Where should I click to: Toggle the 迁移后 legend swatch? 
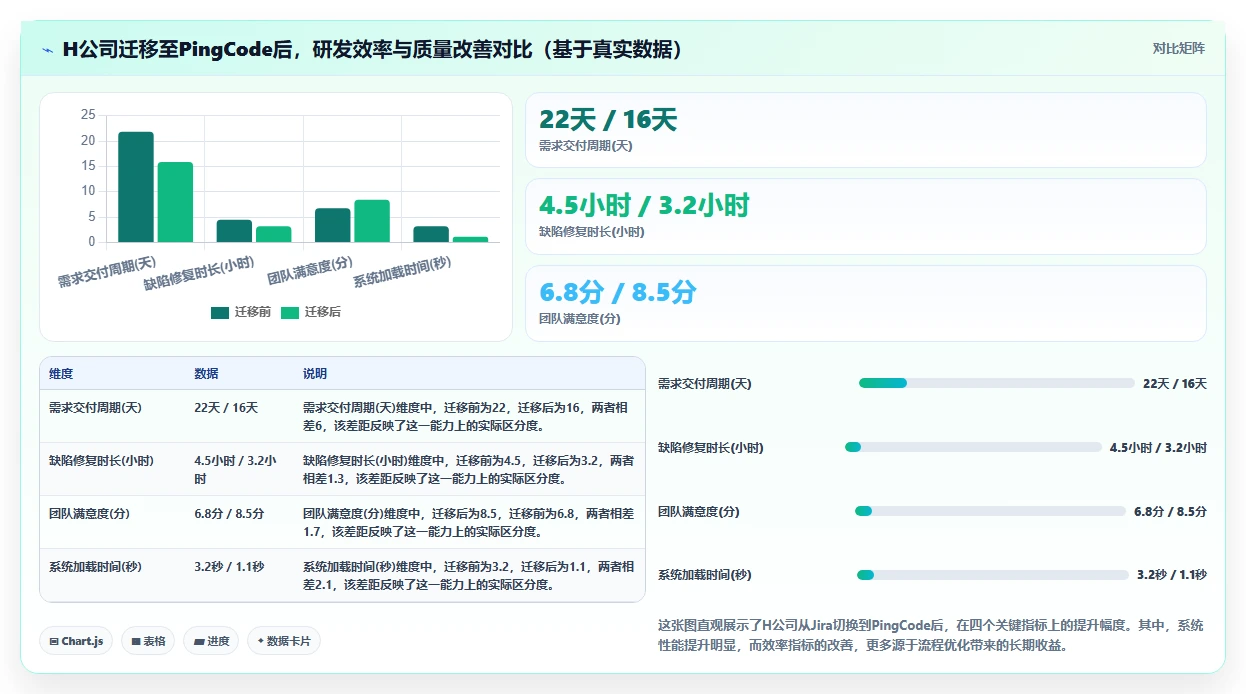290,312
